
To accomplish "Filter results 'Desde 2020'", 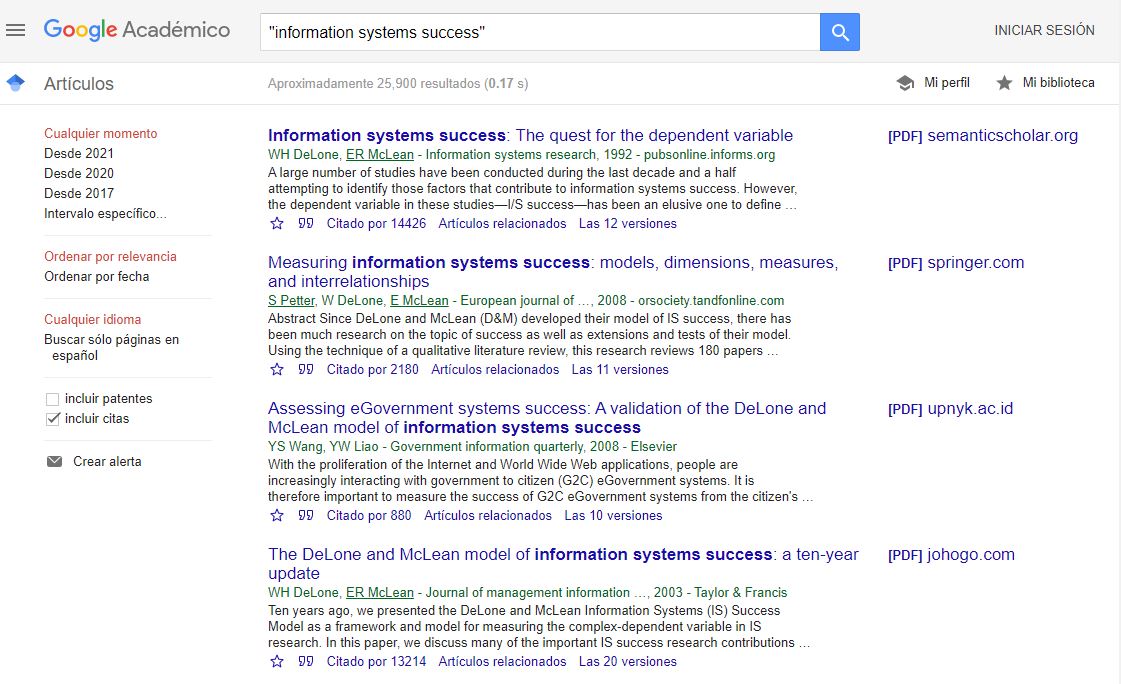I will 79,174.
